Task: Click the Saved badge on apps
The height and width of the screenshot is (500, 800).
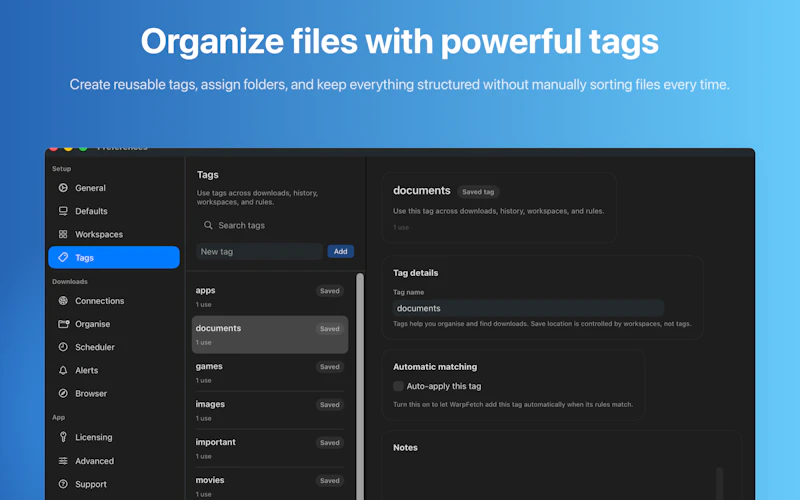Action: click(x=330, y=291)
